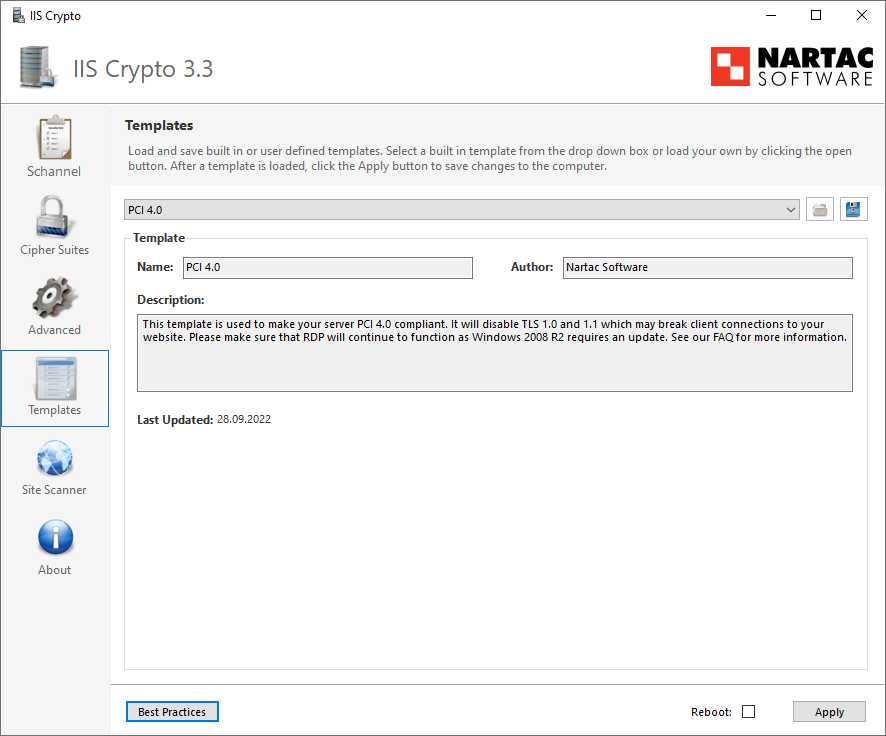The image size is (886, 736).
Task: Click the Best Practices button
Action: coord(172,712)
